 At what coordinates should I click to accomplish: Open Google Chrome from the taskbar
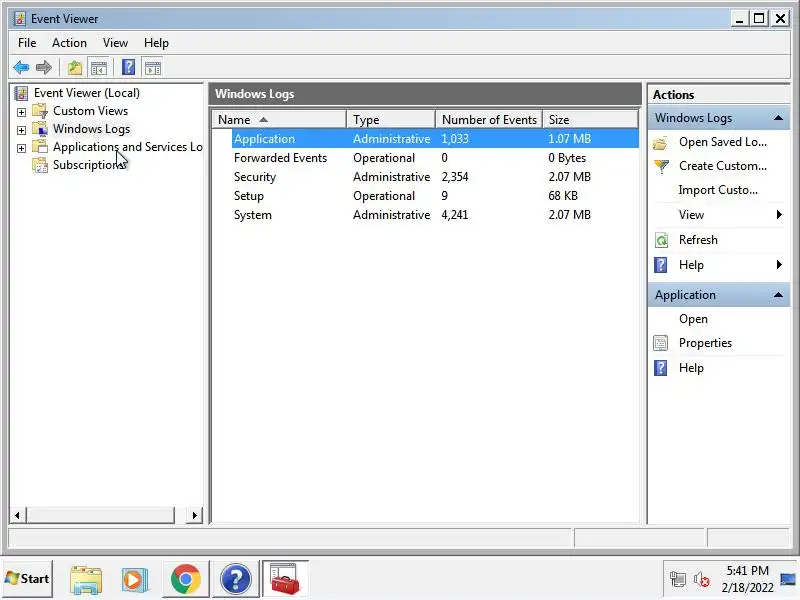click(x=186, y=579)
